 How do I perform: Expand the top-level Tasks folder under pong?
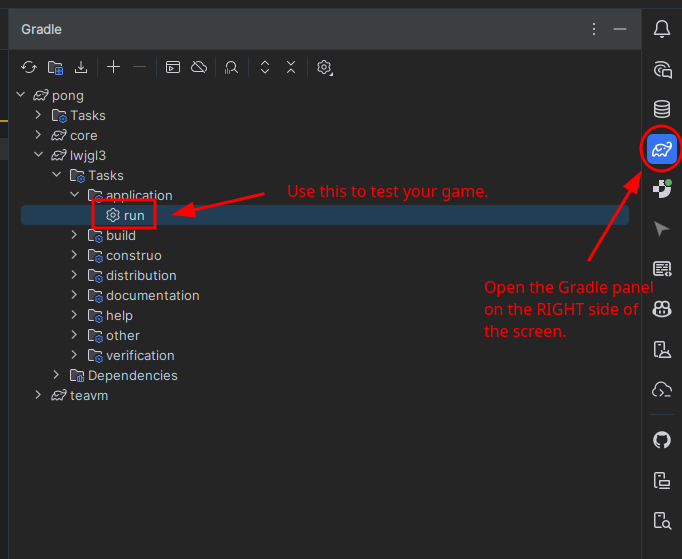click(x=38, y=115)
